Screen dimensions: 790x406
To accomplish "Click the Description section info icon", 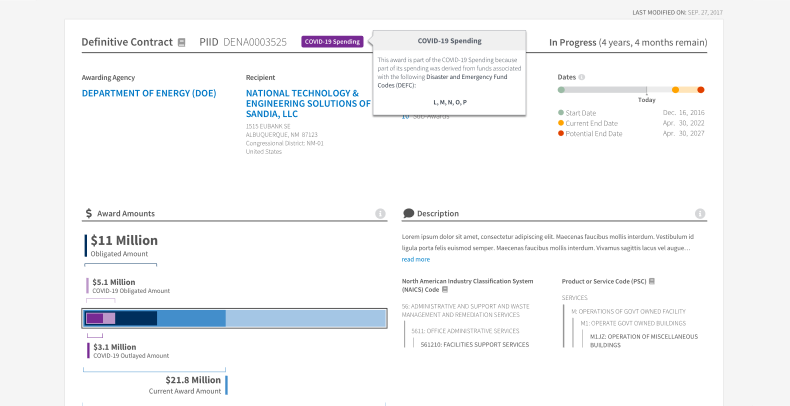I will (x=700, y=214).
